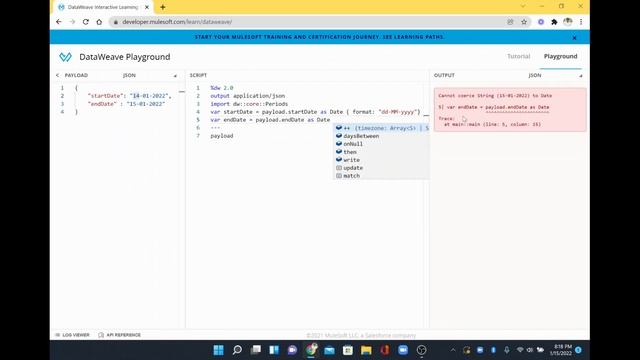Click the system tray clock showing 8:18 PM
640x360 pixels.
(561, 350)
